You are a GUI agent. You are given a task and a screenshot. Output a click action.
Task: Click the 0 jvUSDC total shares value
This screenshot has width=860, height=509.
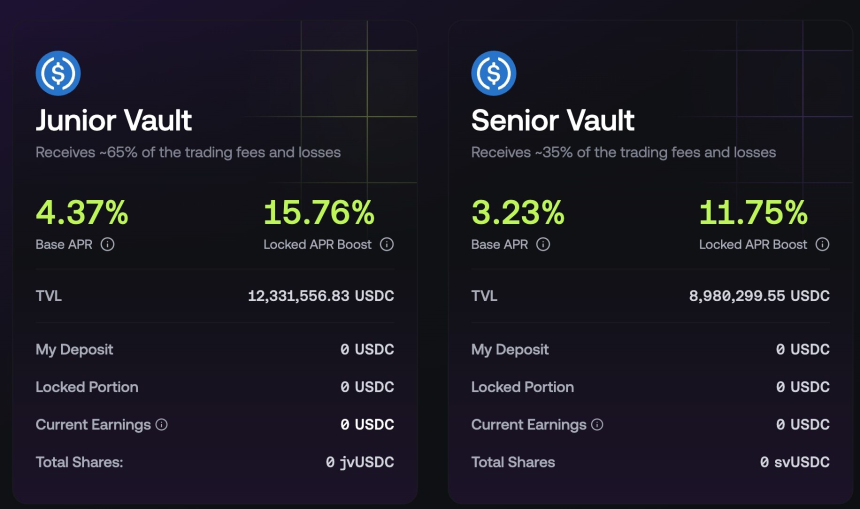[360, 462]
